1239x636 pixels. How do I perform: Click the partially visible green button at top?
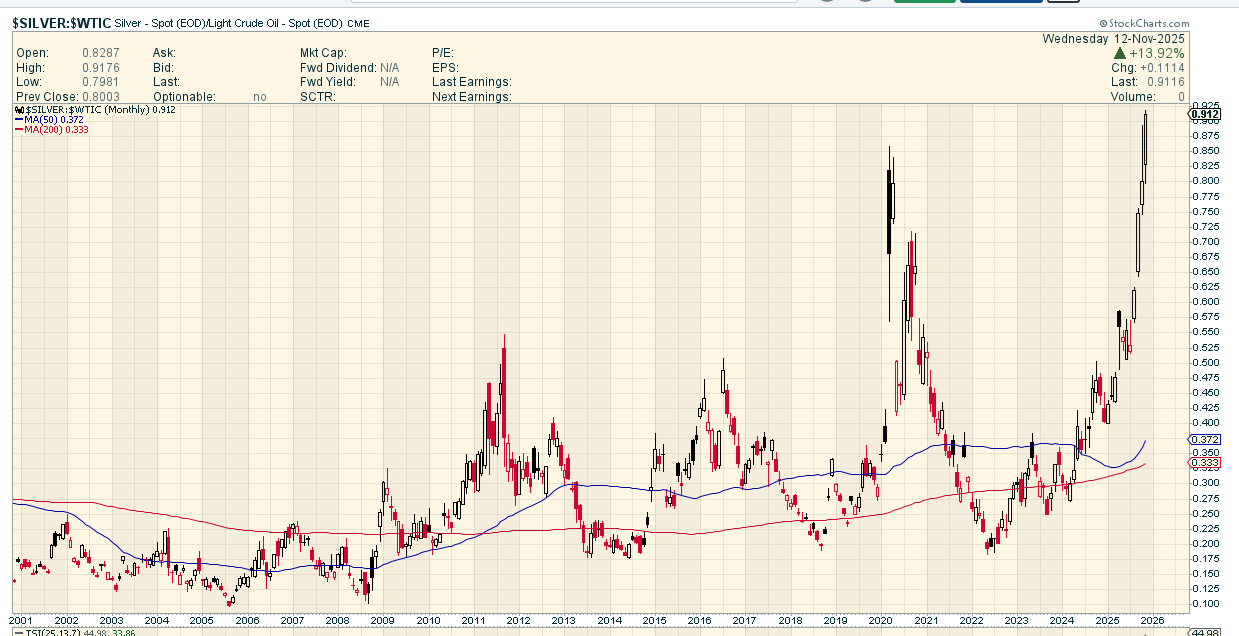pos(924,2)
